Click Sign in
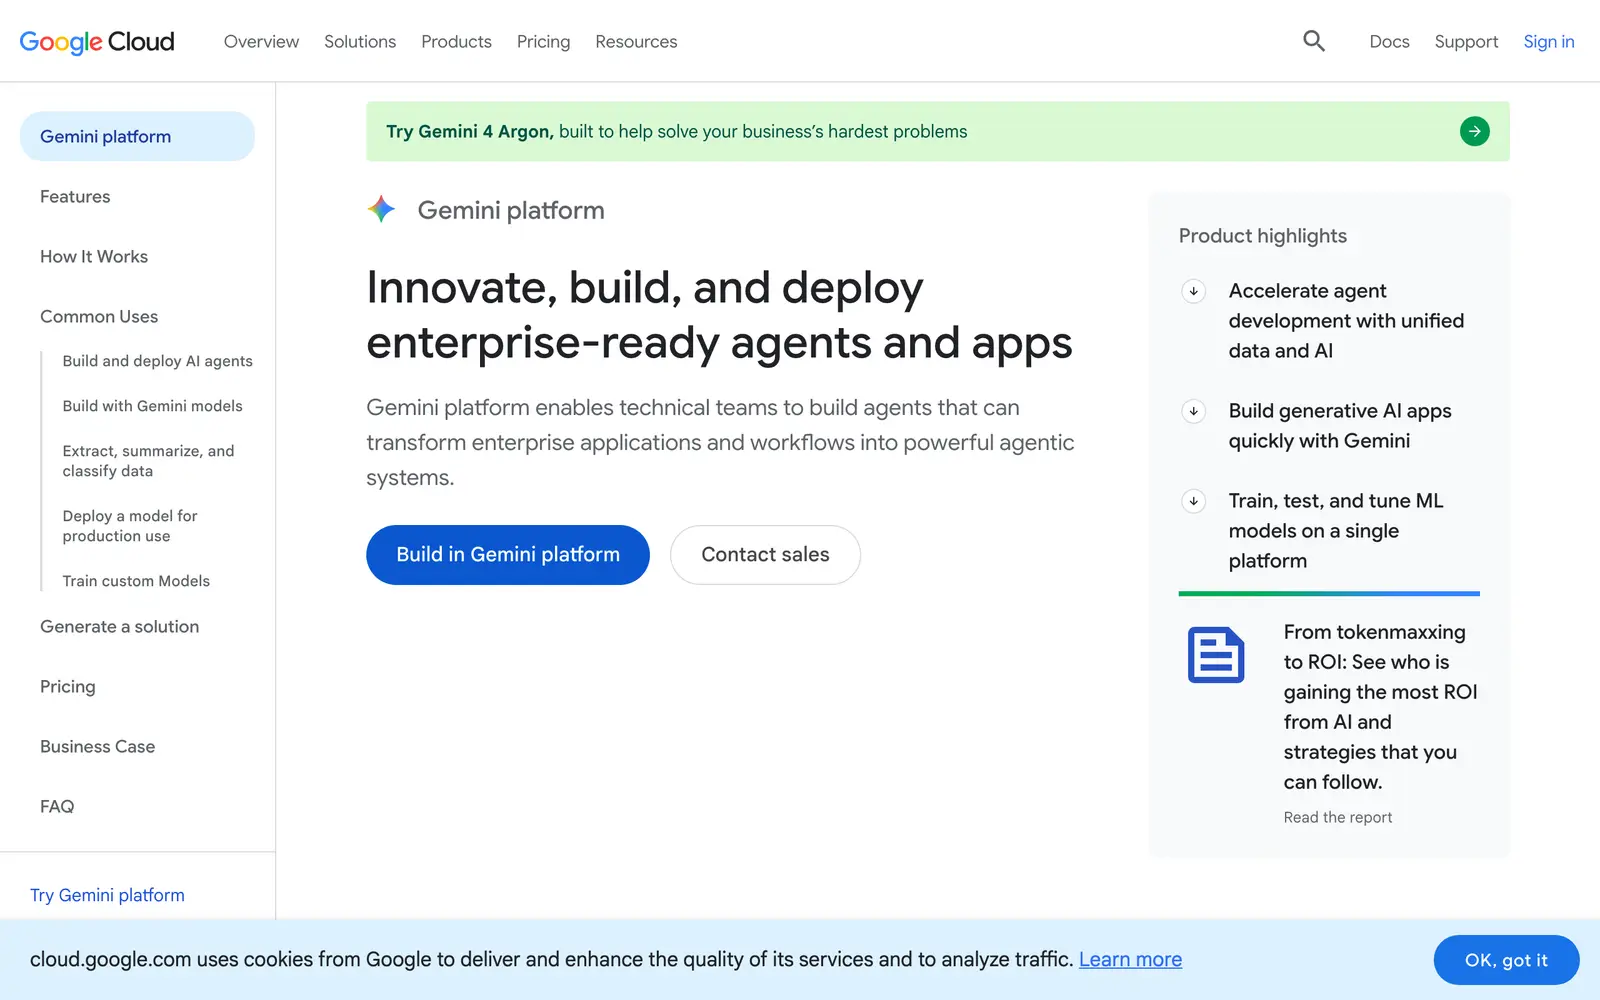Viewport: 1600px width, 1000px height. pyautogui.click(x=1548, y=41)
